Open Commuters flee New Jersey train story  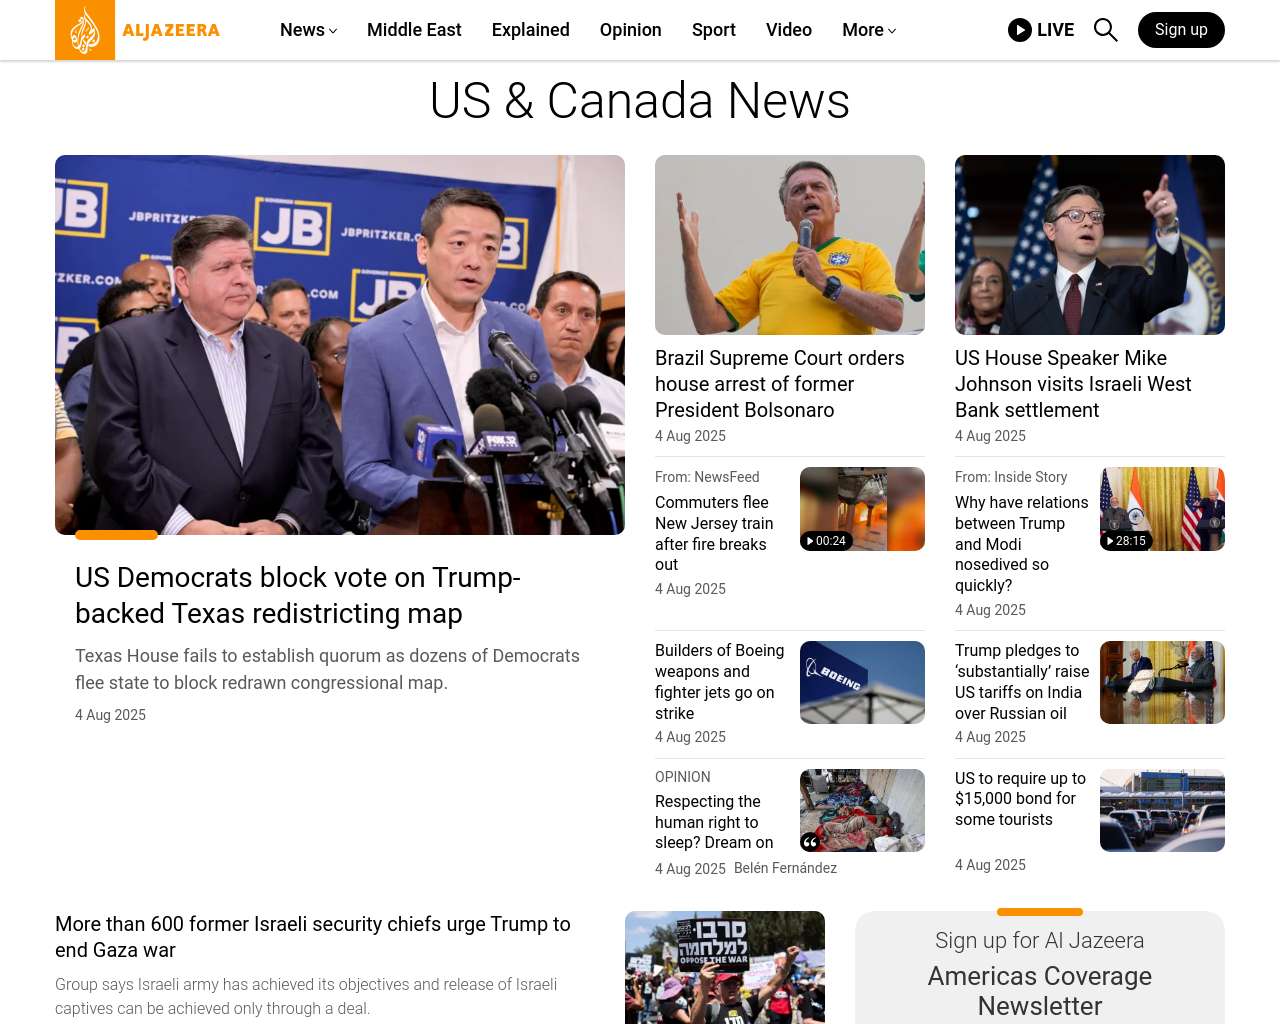click(714, 533)
